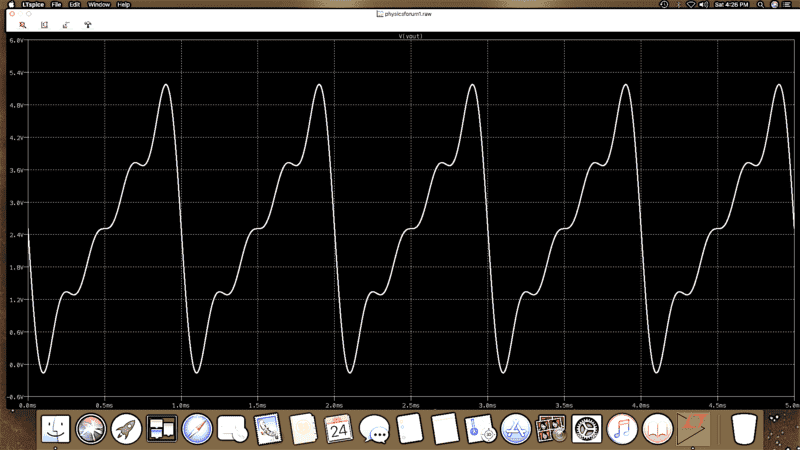This screenshot has width=800, height=450.
Task: Open Calendar showing 24 in Dock
Action: pos(338,430)
